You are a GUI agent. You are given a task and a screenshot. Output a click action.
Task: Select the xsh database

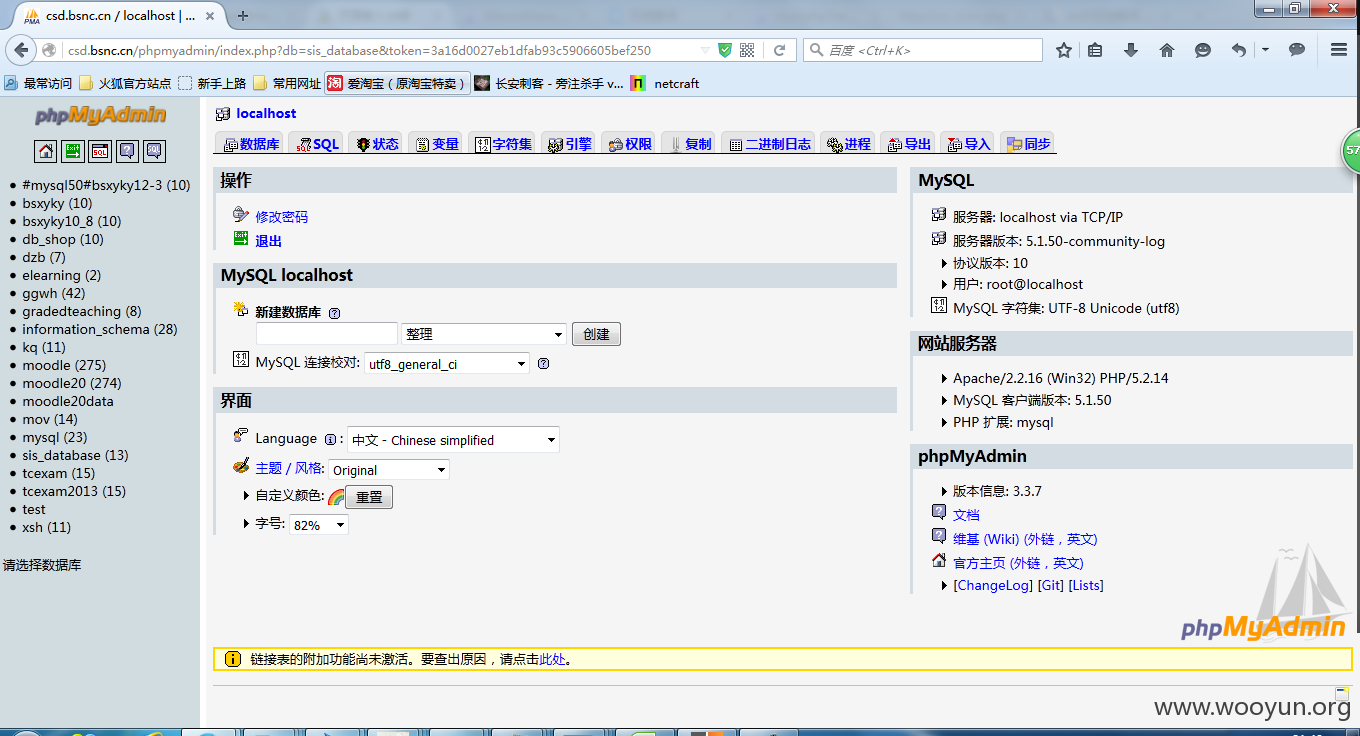pos(47,527)
